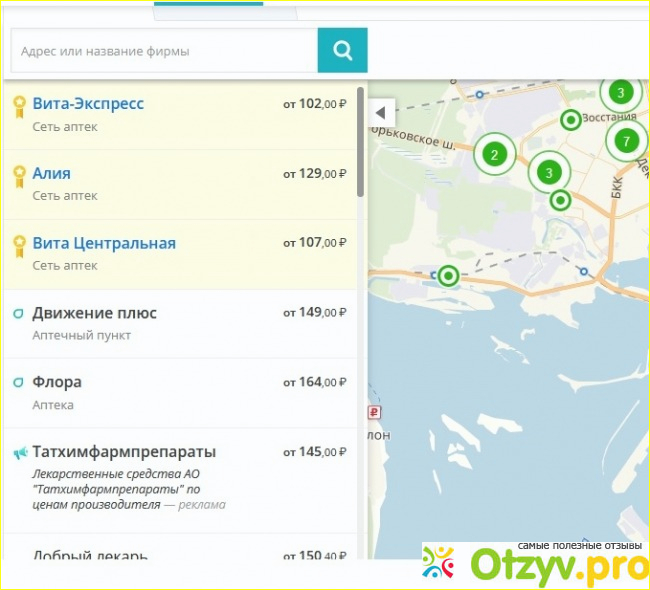Viewport: 650px width, 590px height.
Task: Open the Добрый лекарь listing
Action: click(90, 556)
